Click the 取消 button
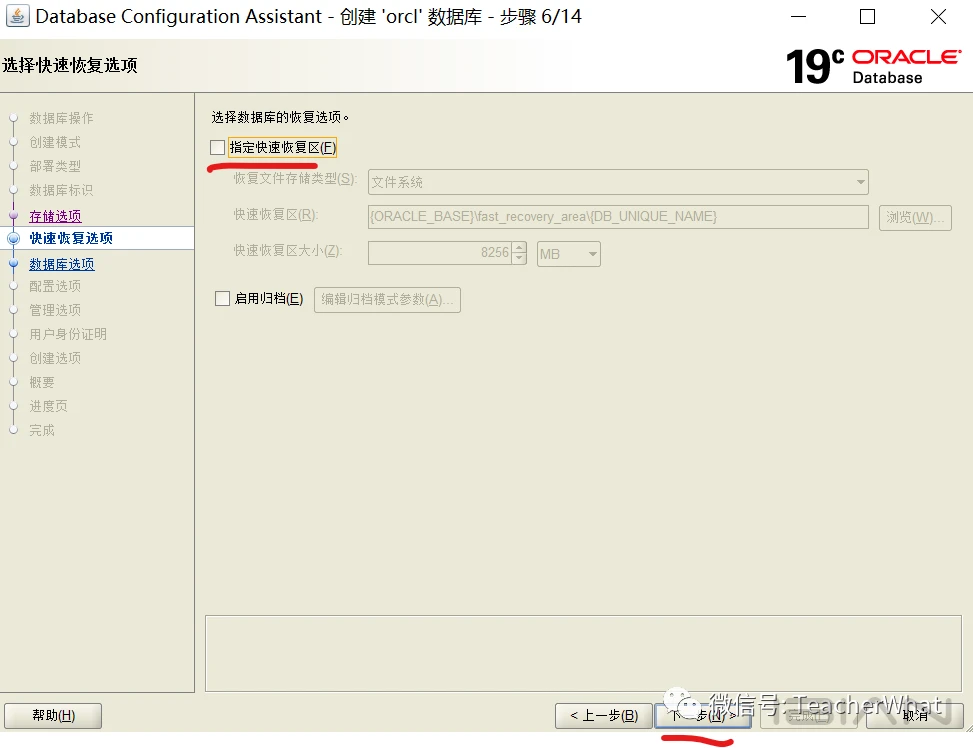Image resolution: width=973 pixels, height=748 pixels. pyautogui.click(x=915, y=716)
